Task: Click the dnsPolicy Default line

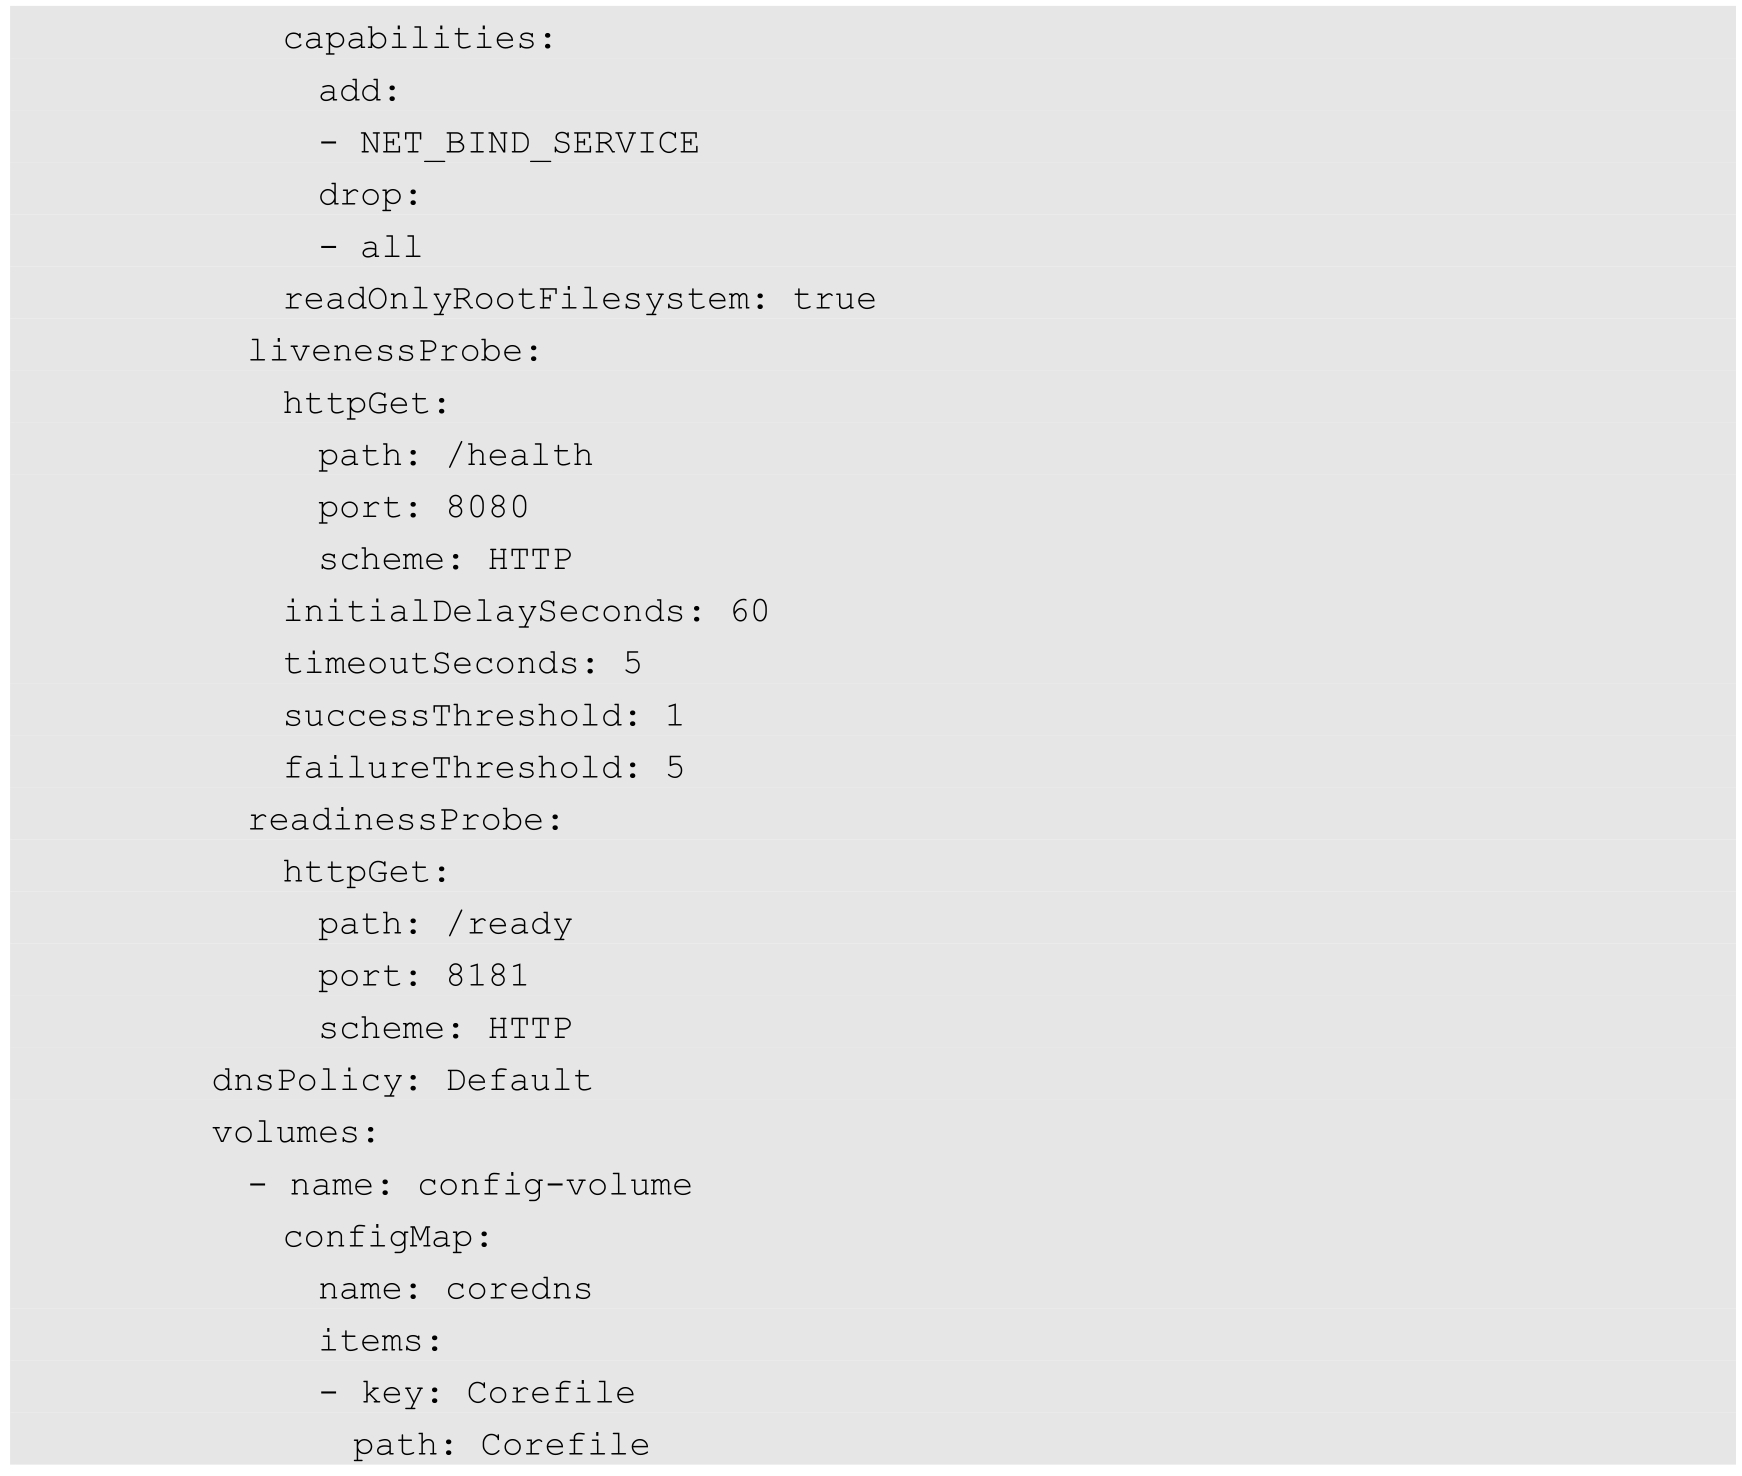Action: click(402, 1080)
